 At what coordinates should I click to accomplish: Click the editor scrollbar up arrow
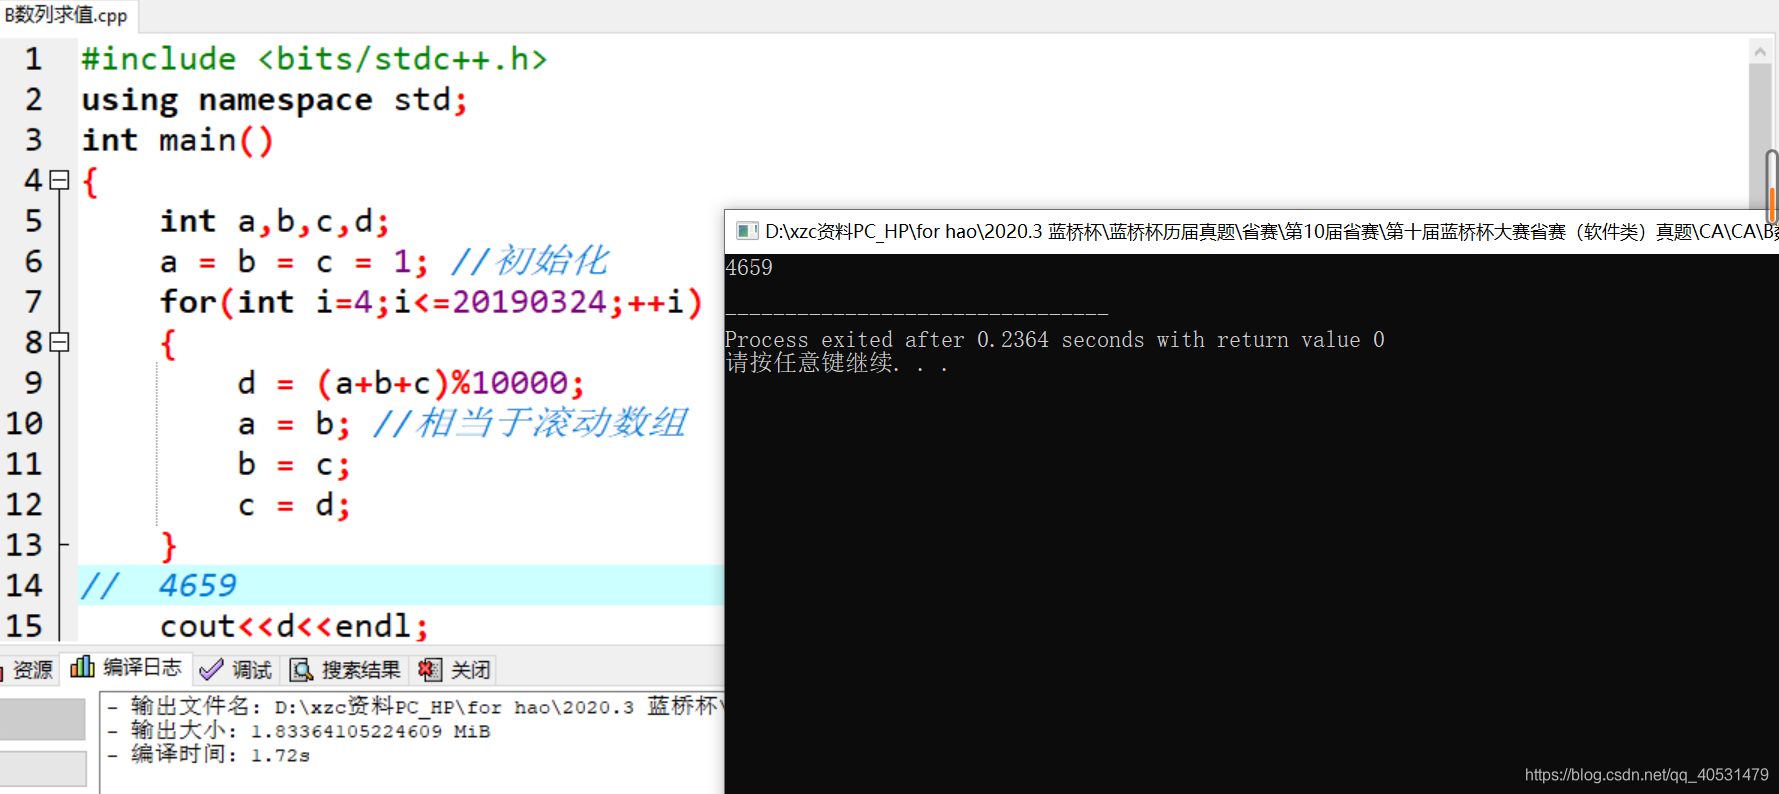pos(1760,51)
